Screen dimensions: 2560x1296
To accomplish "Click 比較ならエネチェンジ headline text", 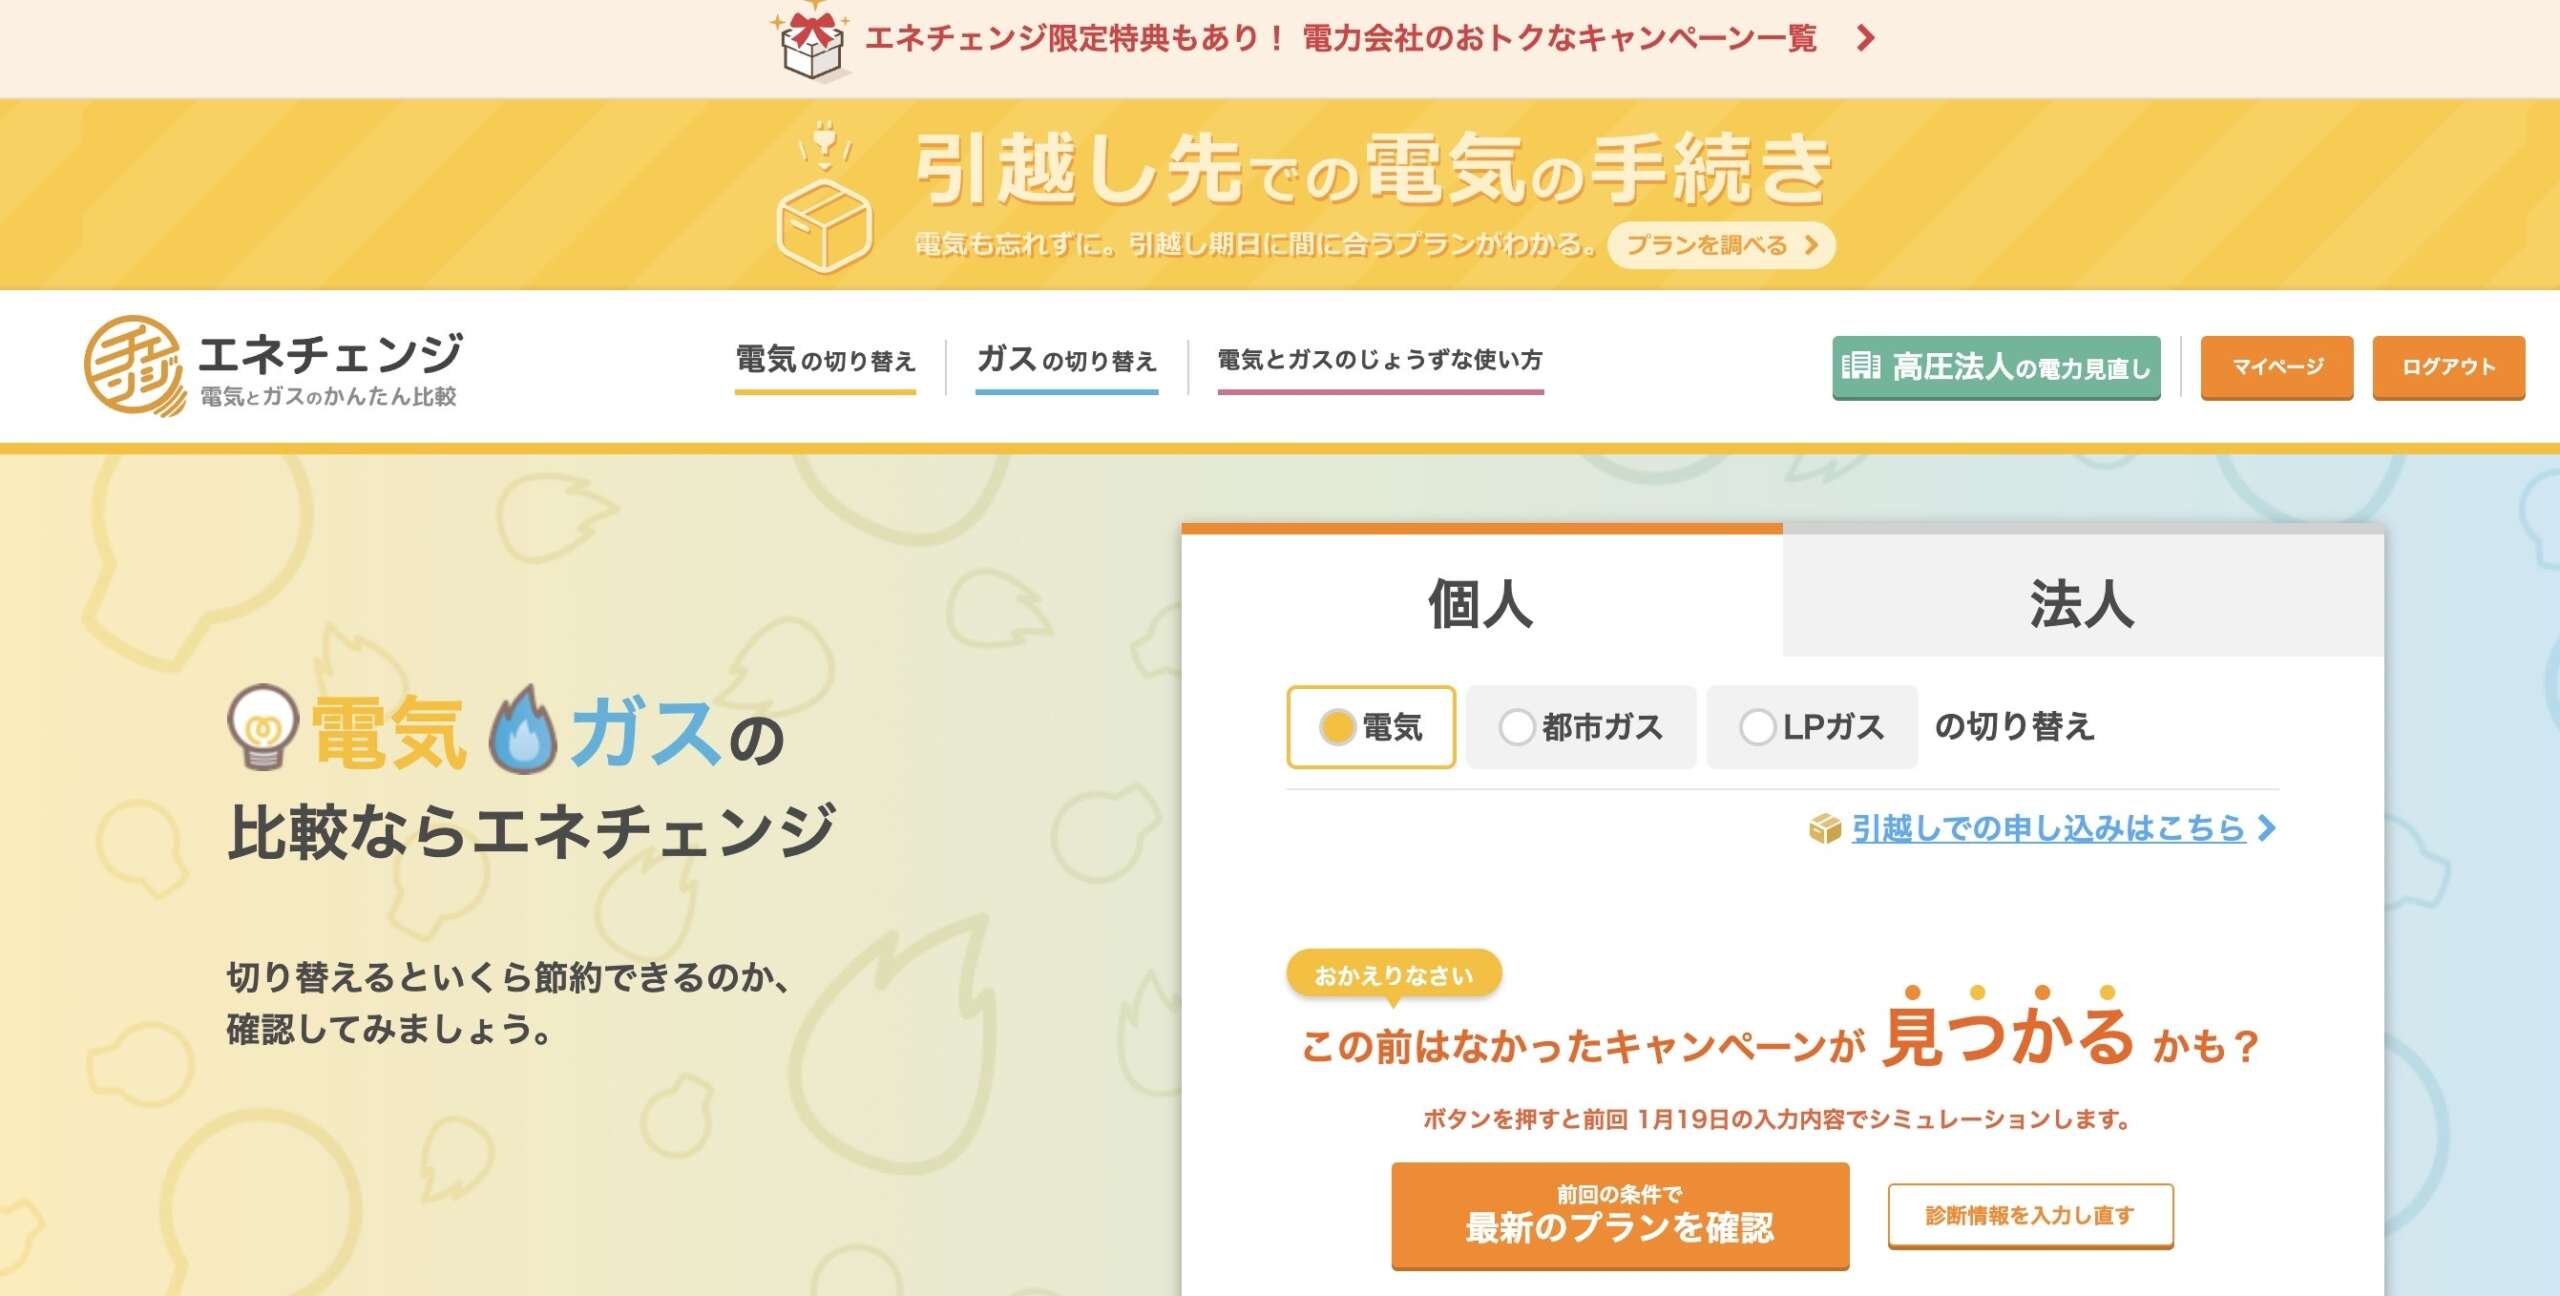I will (x=532, y=832).
